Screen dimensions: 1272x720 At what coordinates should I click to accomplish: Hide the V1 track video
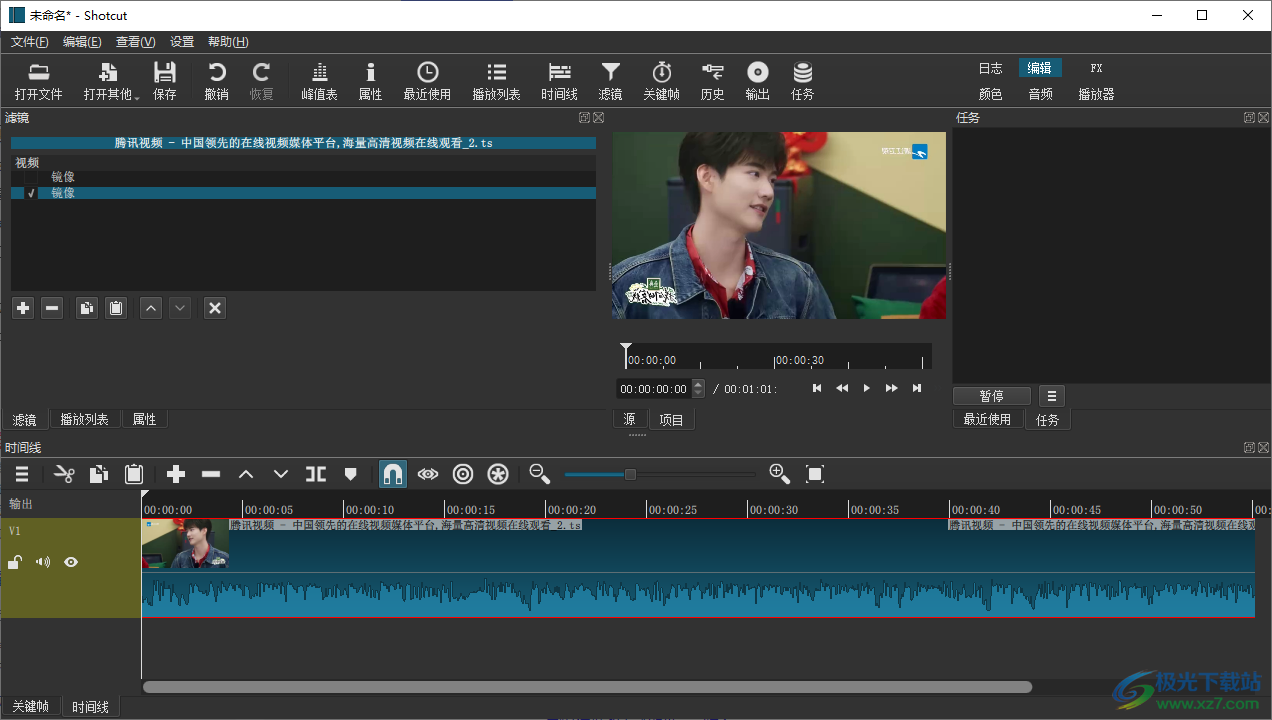71,562
